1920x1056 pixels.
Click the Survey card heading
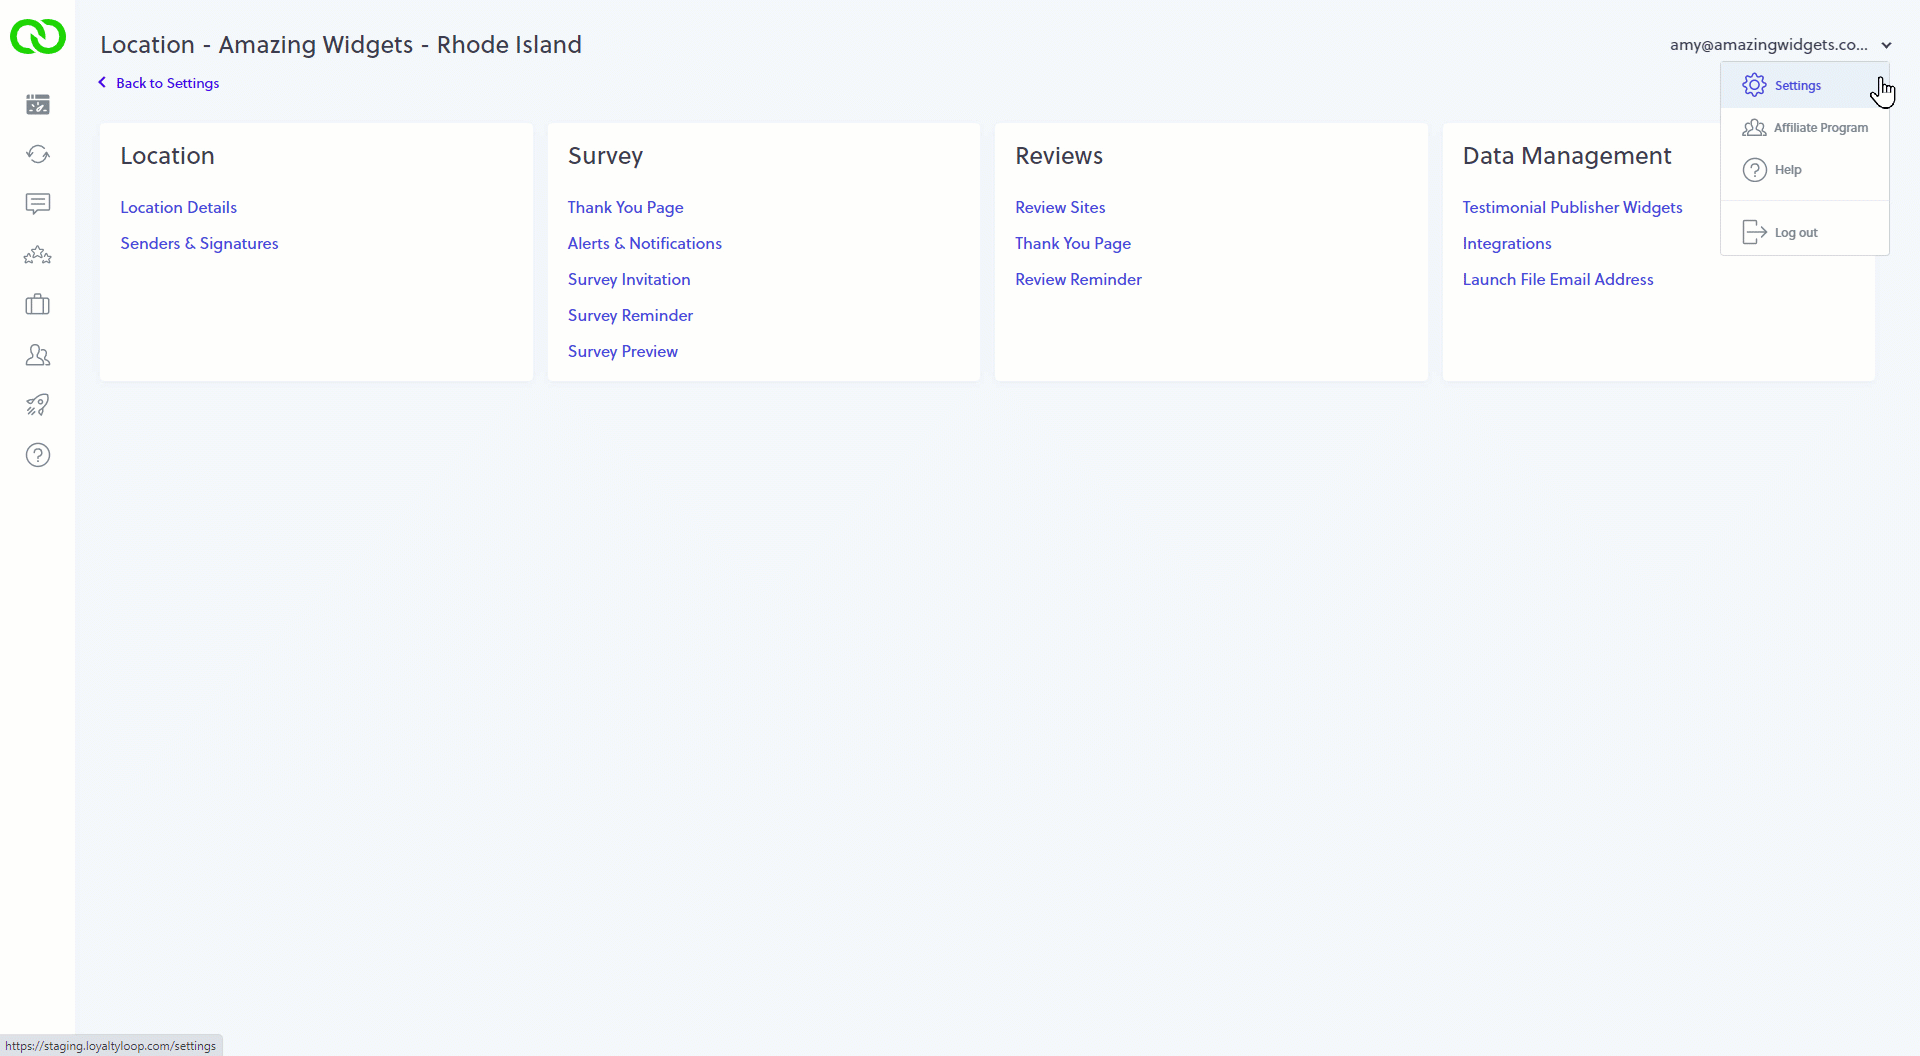(605, 156)
